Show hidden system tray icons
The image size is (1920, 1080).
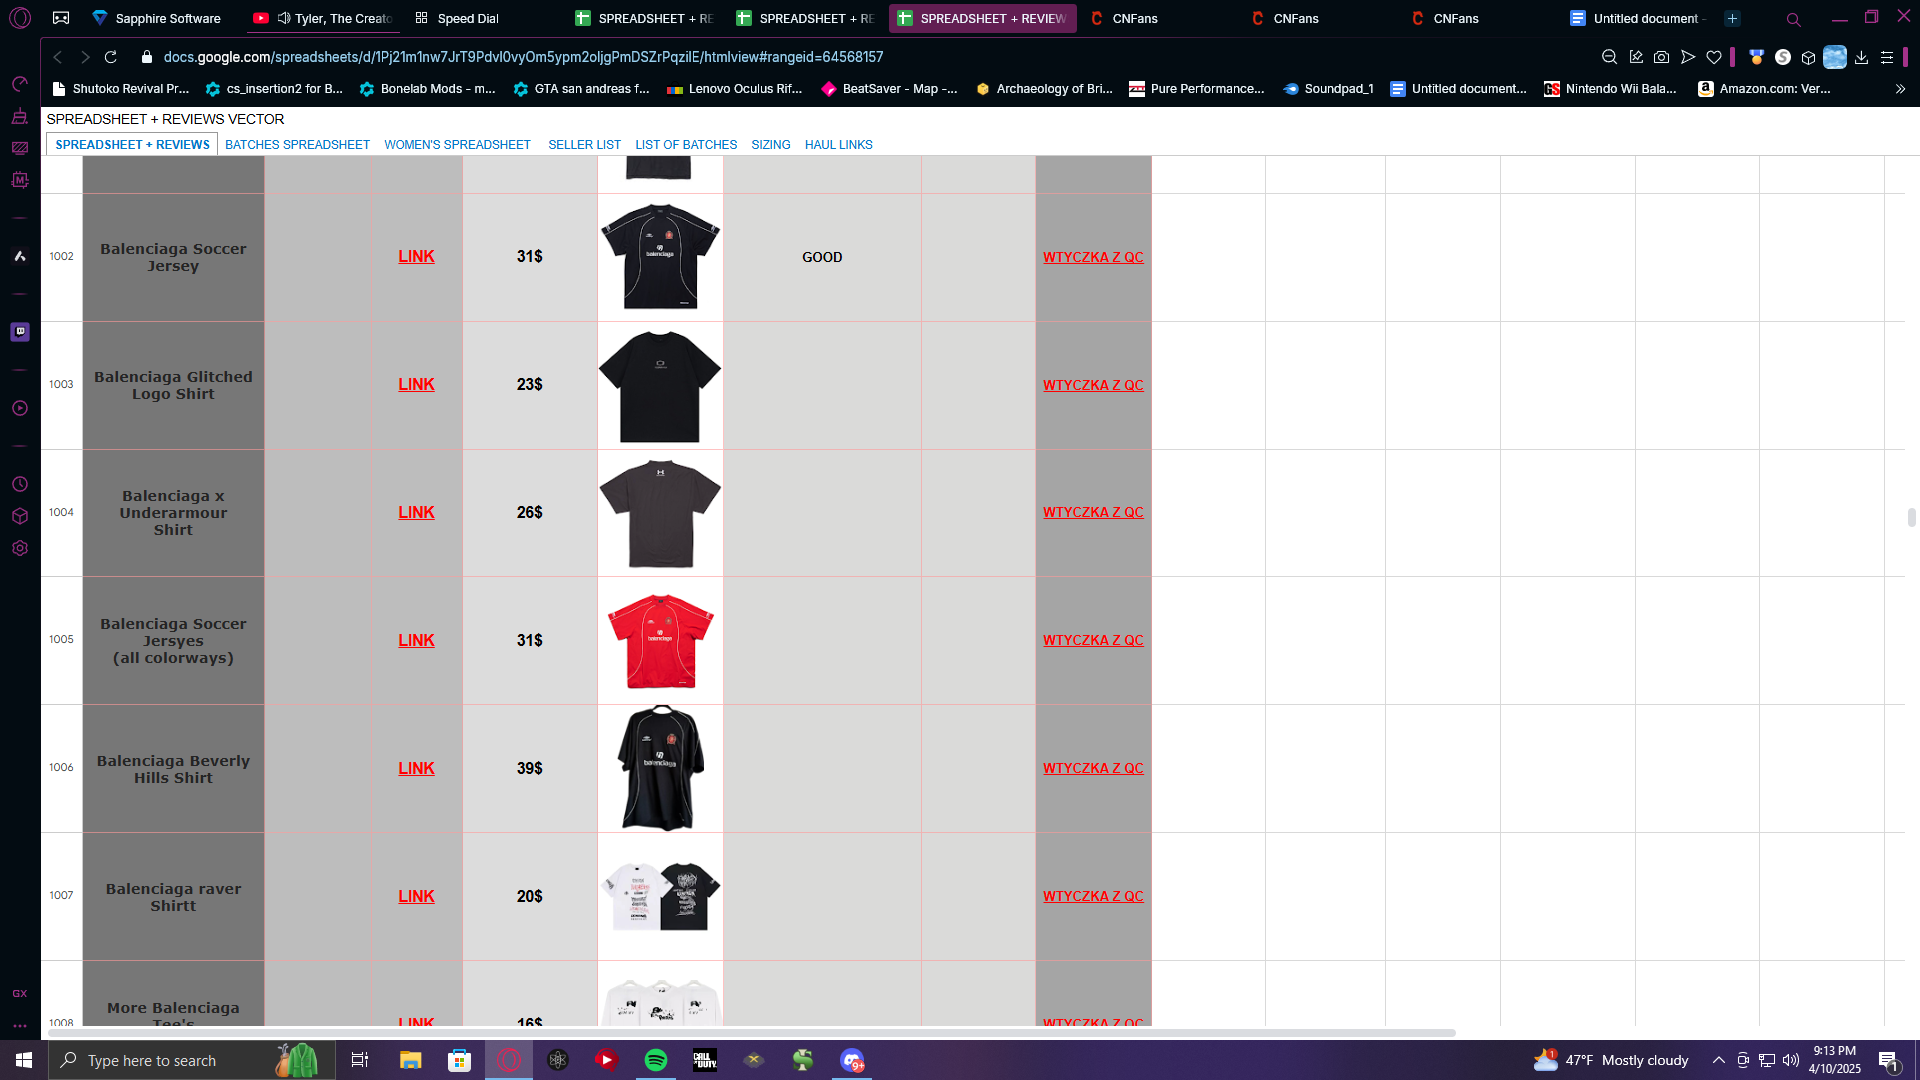(x=1718, y=1060)
